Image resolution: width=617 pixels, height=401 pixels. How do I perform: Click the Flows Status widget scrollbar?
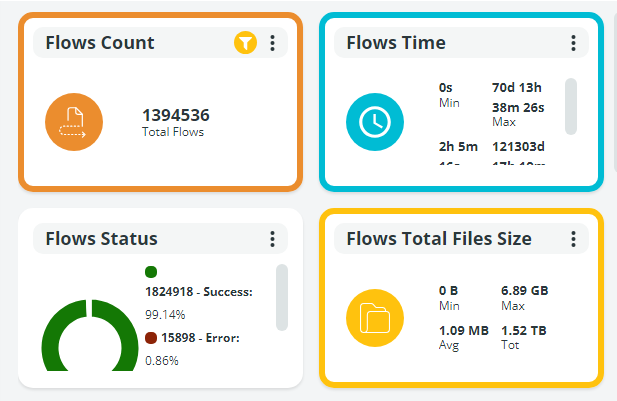point(282,297)
